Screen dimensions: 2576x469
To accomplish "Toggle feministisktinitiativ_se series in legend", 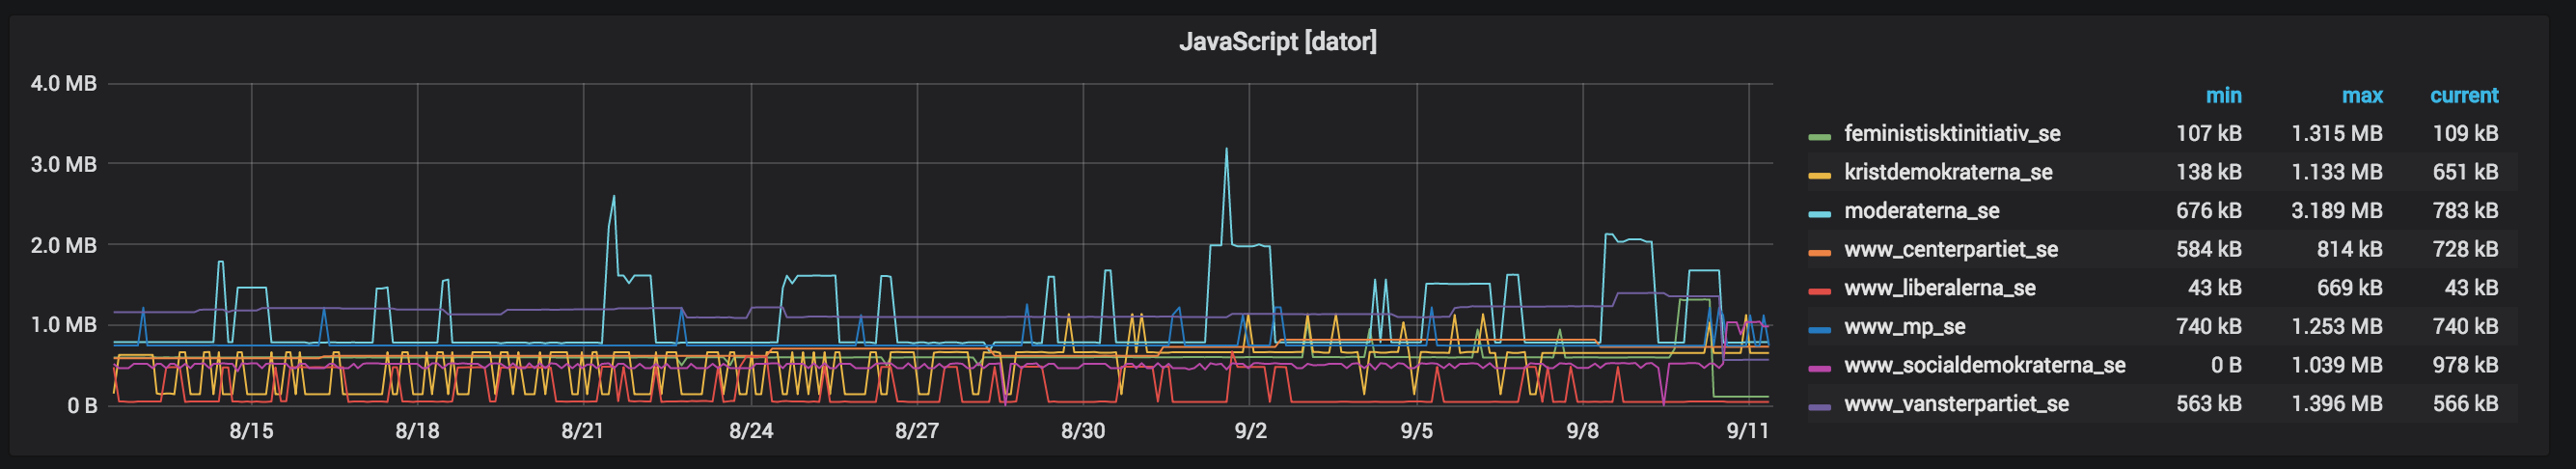I will tap(1952, 134).
